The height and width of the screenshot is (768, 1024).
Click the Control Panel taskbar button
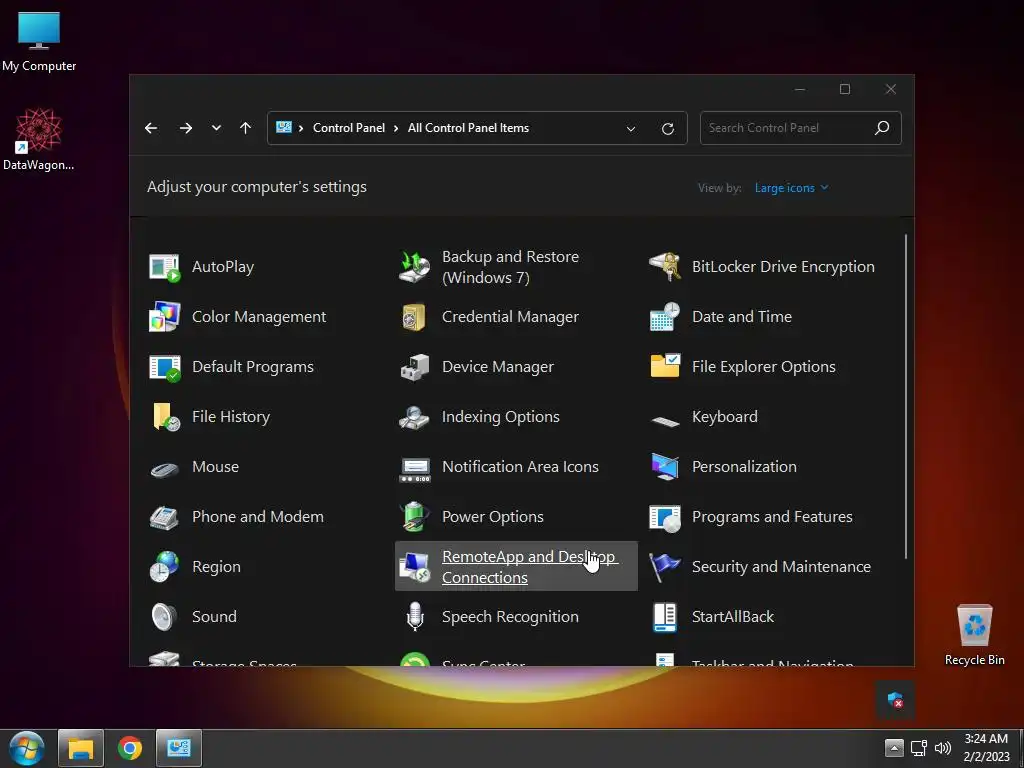coord(179,748)
